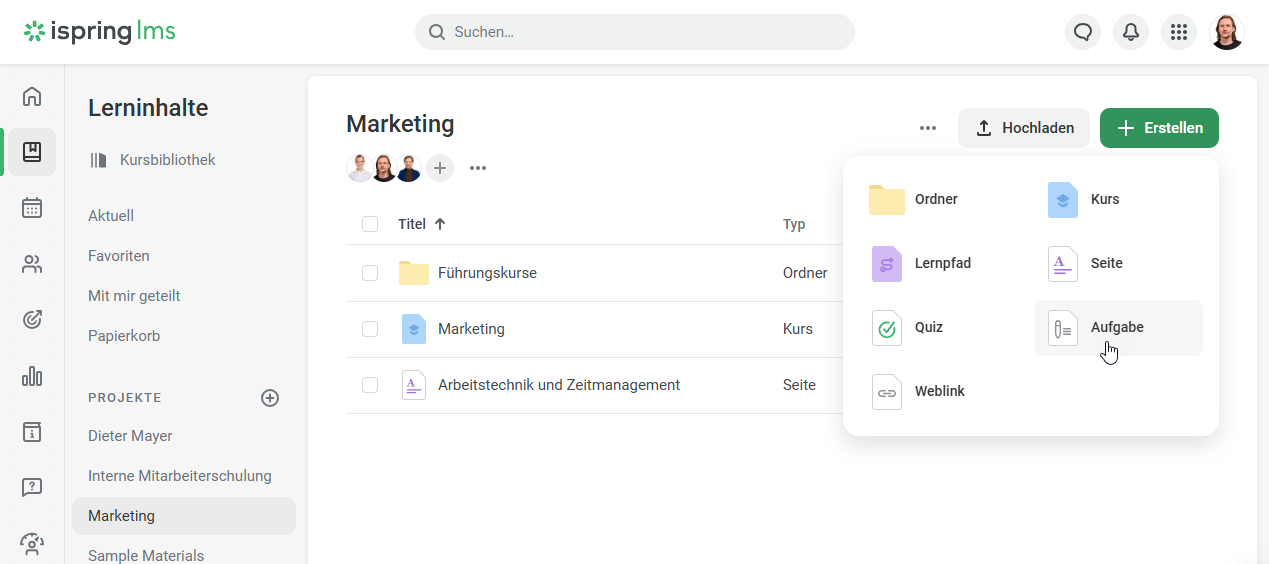Click the calendar icon in sidebar
The height and width of the screenshot is (564, 1269).
[32, 208]
